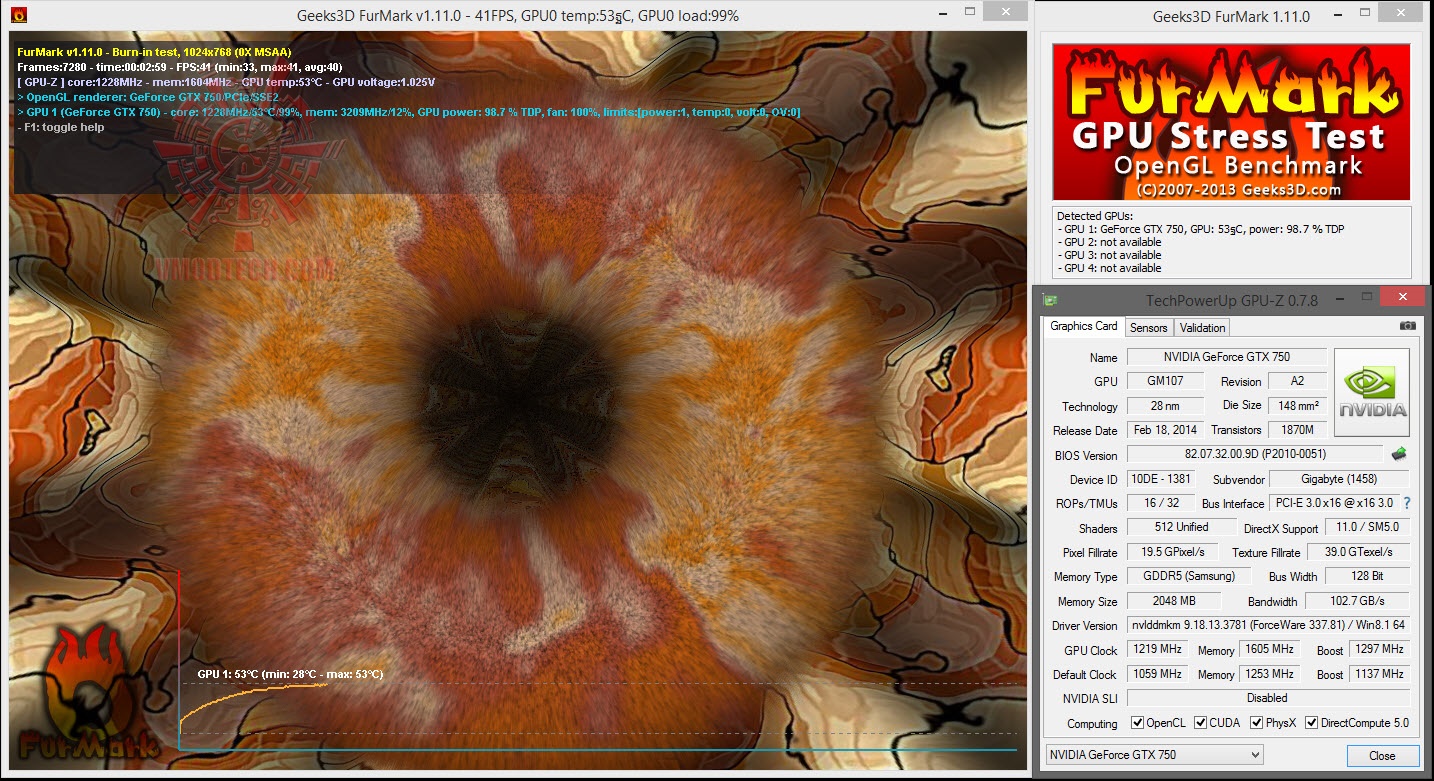Click the GPU field showing GM107
This screenshot has height=781, width=1434.
tap(1165, 381)
